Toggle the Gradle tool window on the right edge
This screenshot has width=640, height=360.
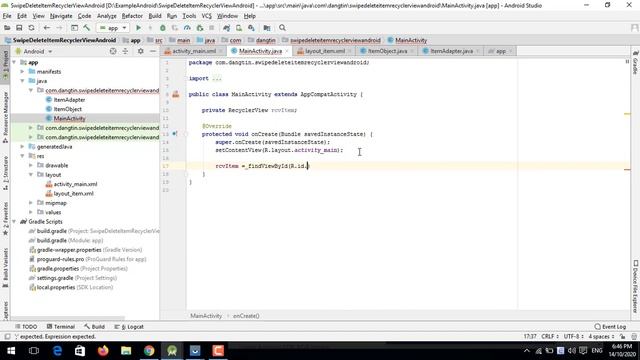[x=635, y=63]
